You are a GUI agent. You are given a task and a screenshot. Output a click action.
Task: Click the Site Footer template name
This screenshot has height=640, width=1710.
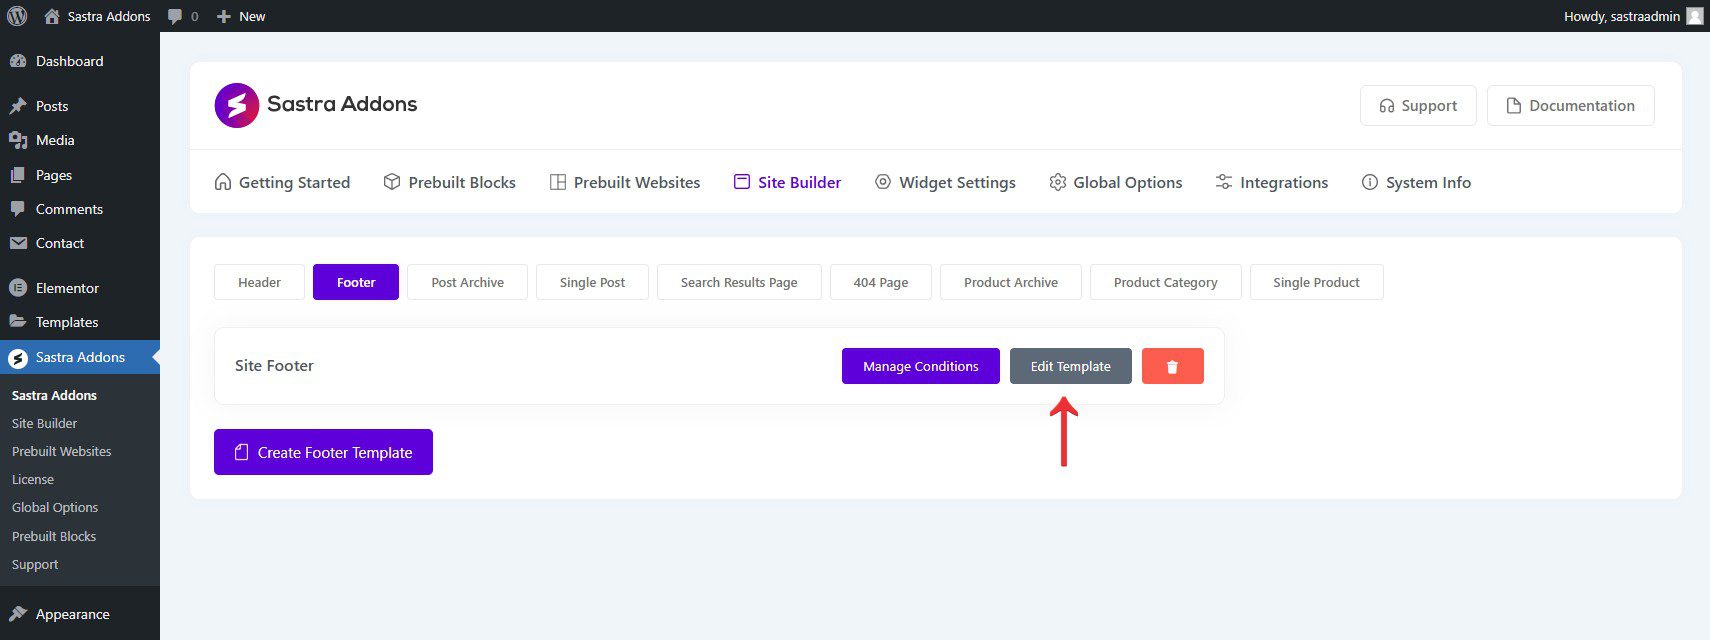pyautogui.click(x=274, y=366)
